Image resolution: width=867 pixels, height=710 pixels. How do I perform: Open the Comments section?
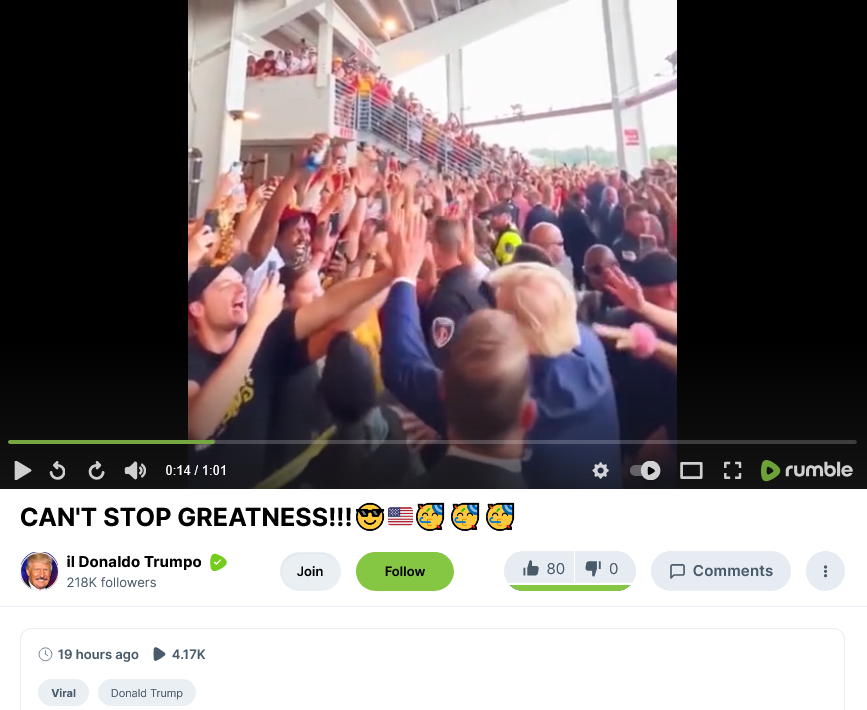pyautogui.click(x=720, y=571)
